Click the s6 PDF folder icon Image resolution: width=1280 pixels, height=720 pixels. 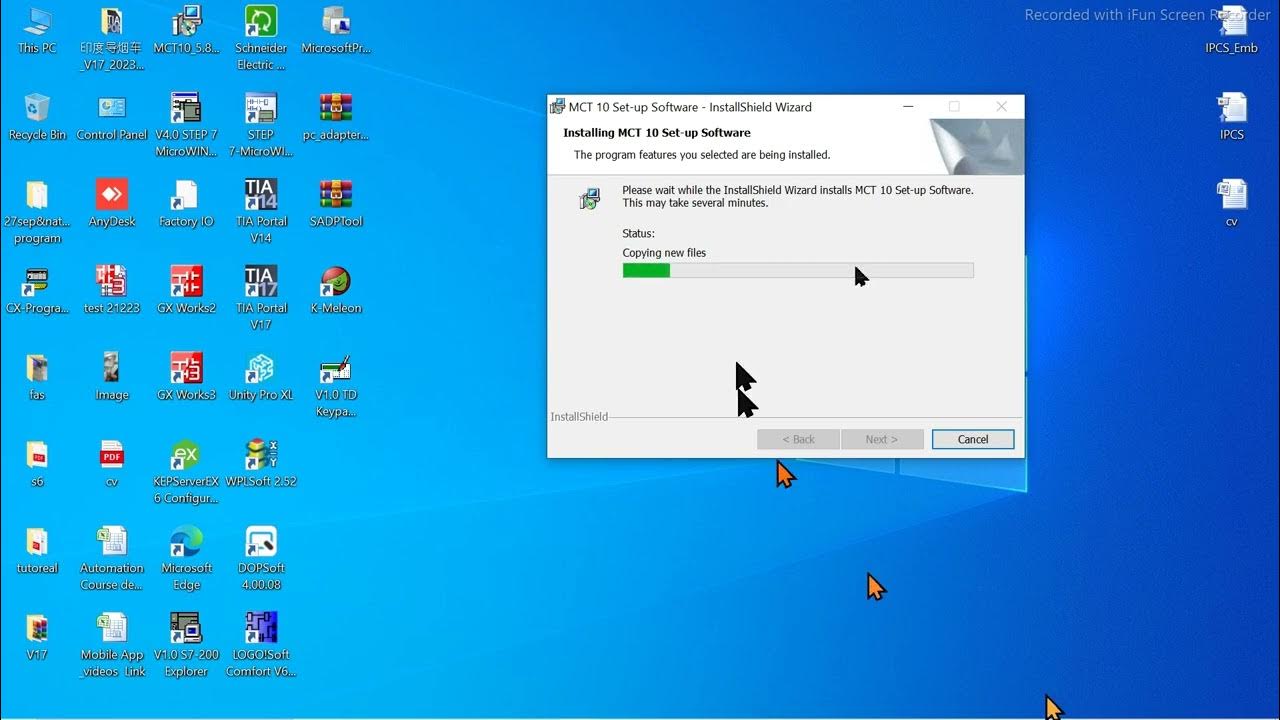[37, 465]
